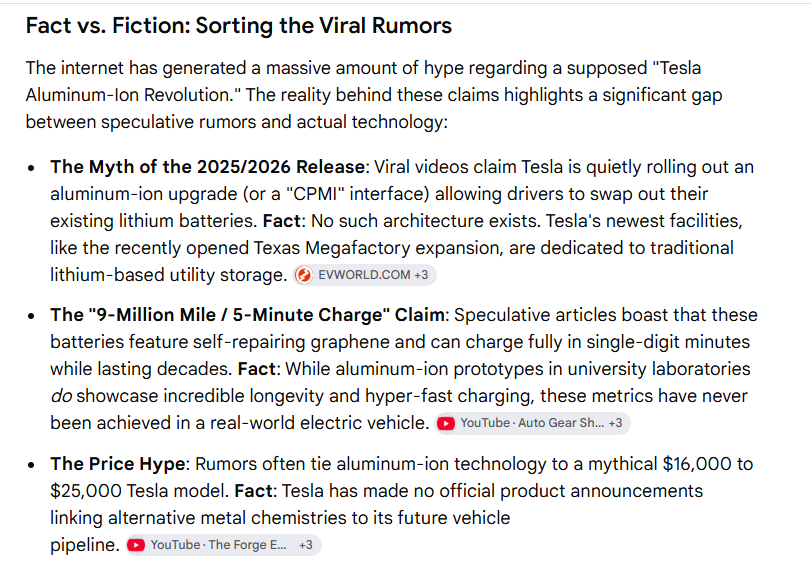Click the EVWORLD.COM source favicon icon

[304, 275]
